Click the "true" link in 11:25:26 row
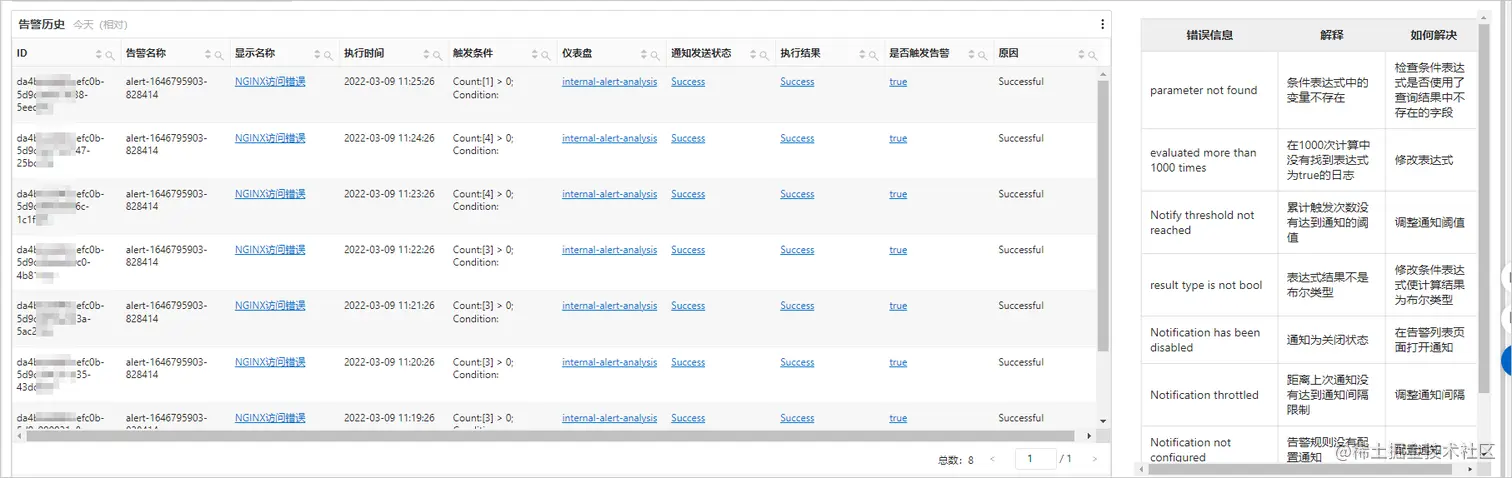Viewport: 1512px width, 478px height. coord(898,82)
